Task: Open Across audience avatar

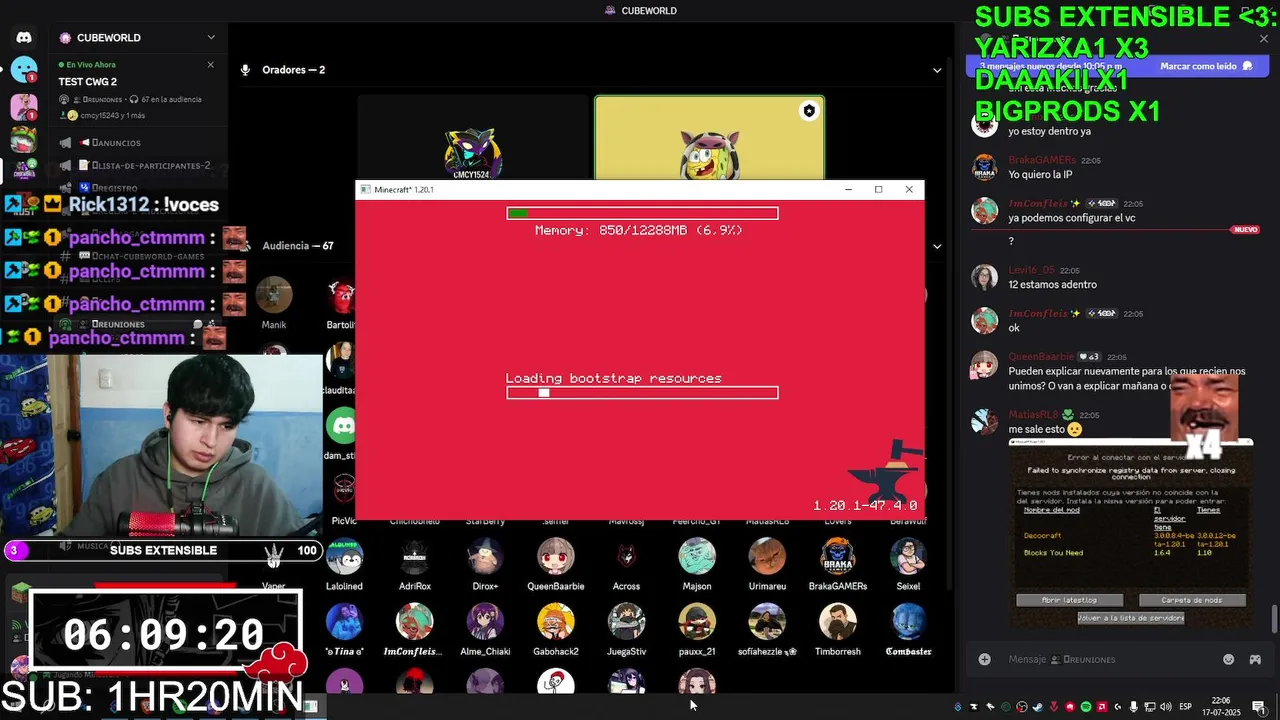Action: (x=626, y=557)
